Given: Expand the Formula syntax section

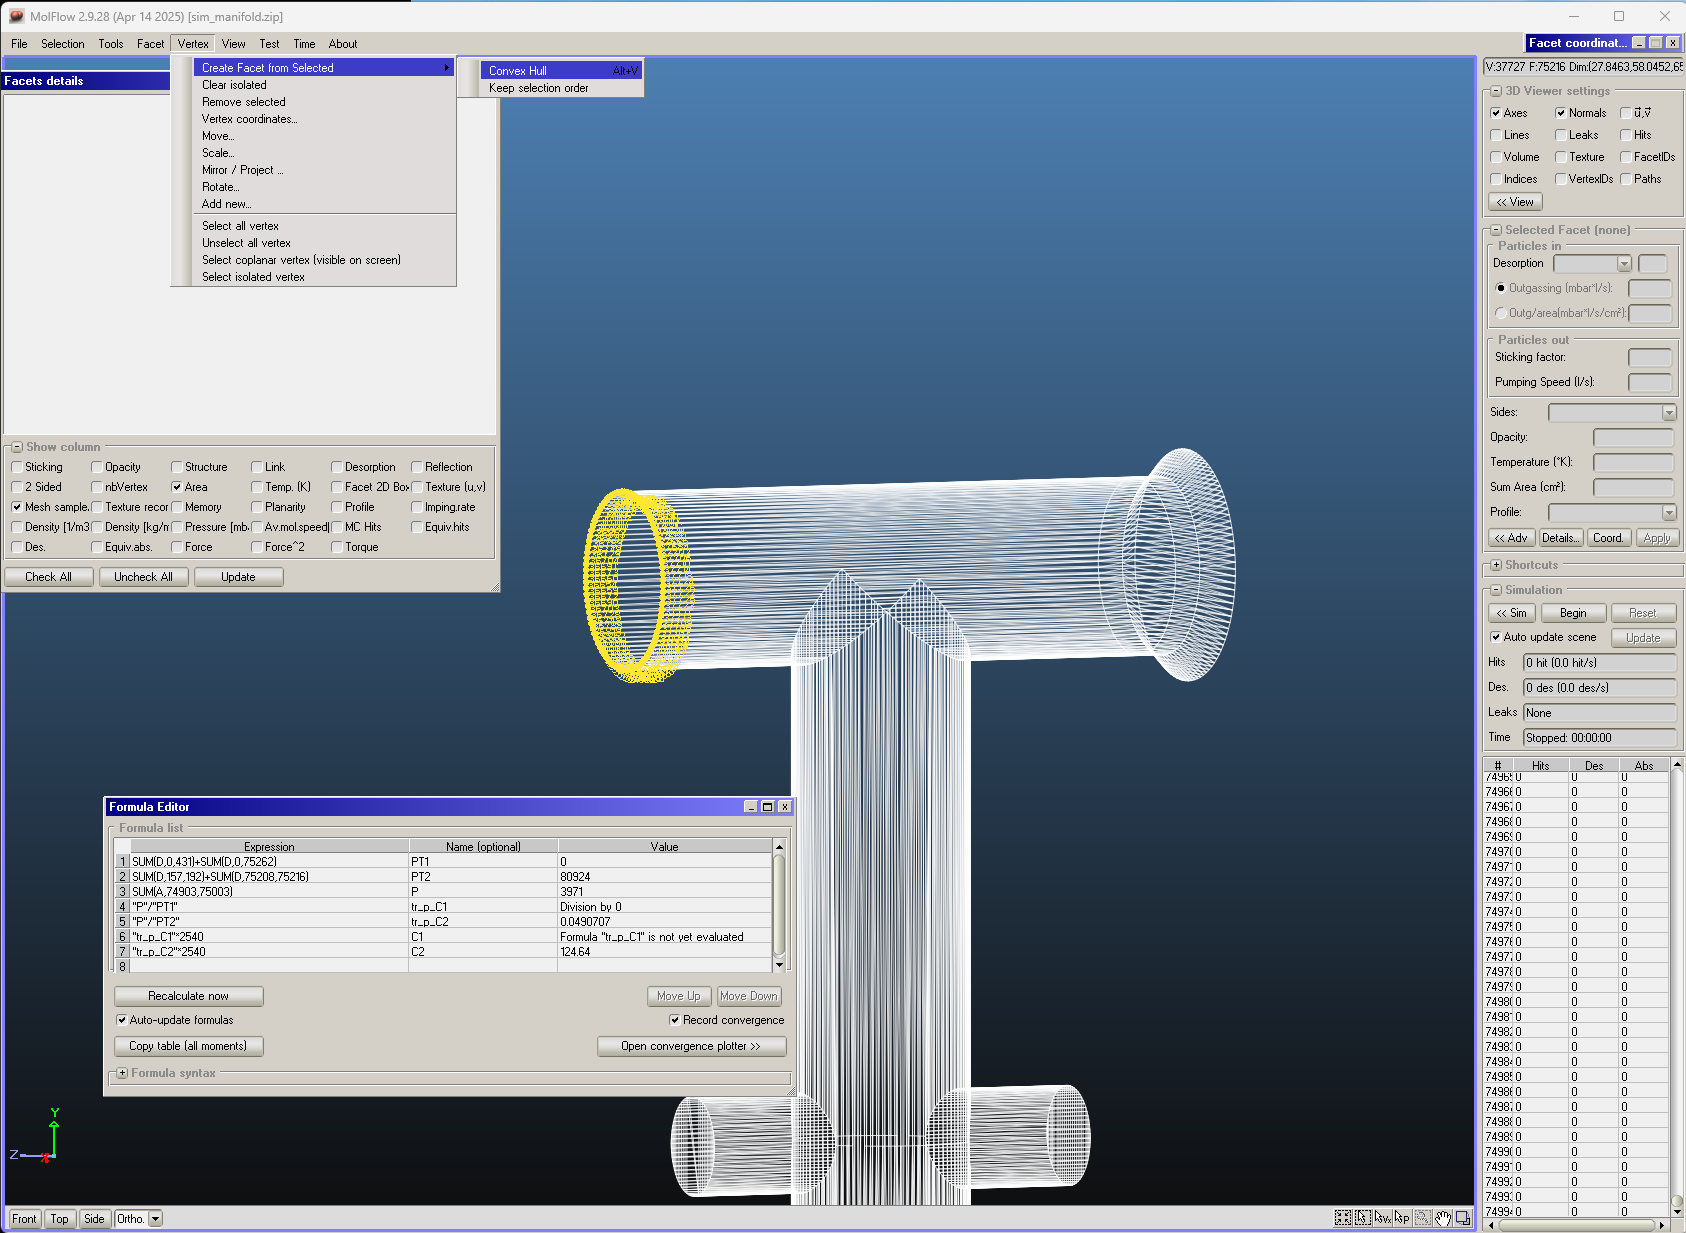Looking at the screenshot, I should [x=122, y=1073].
